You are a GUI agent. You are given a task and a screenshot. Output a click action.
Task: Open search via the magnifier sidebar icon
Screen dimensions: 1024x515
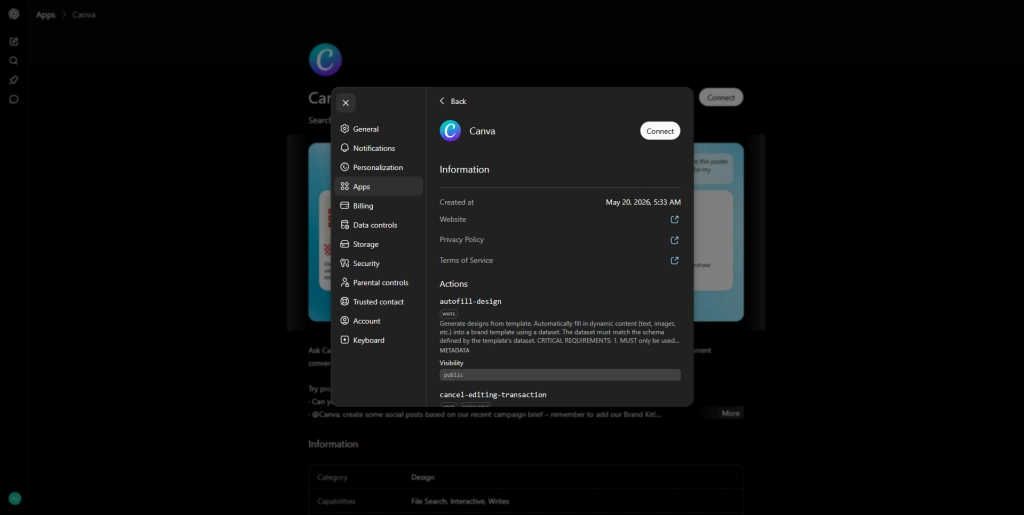[14, 61]
